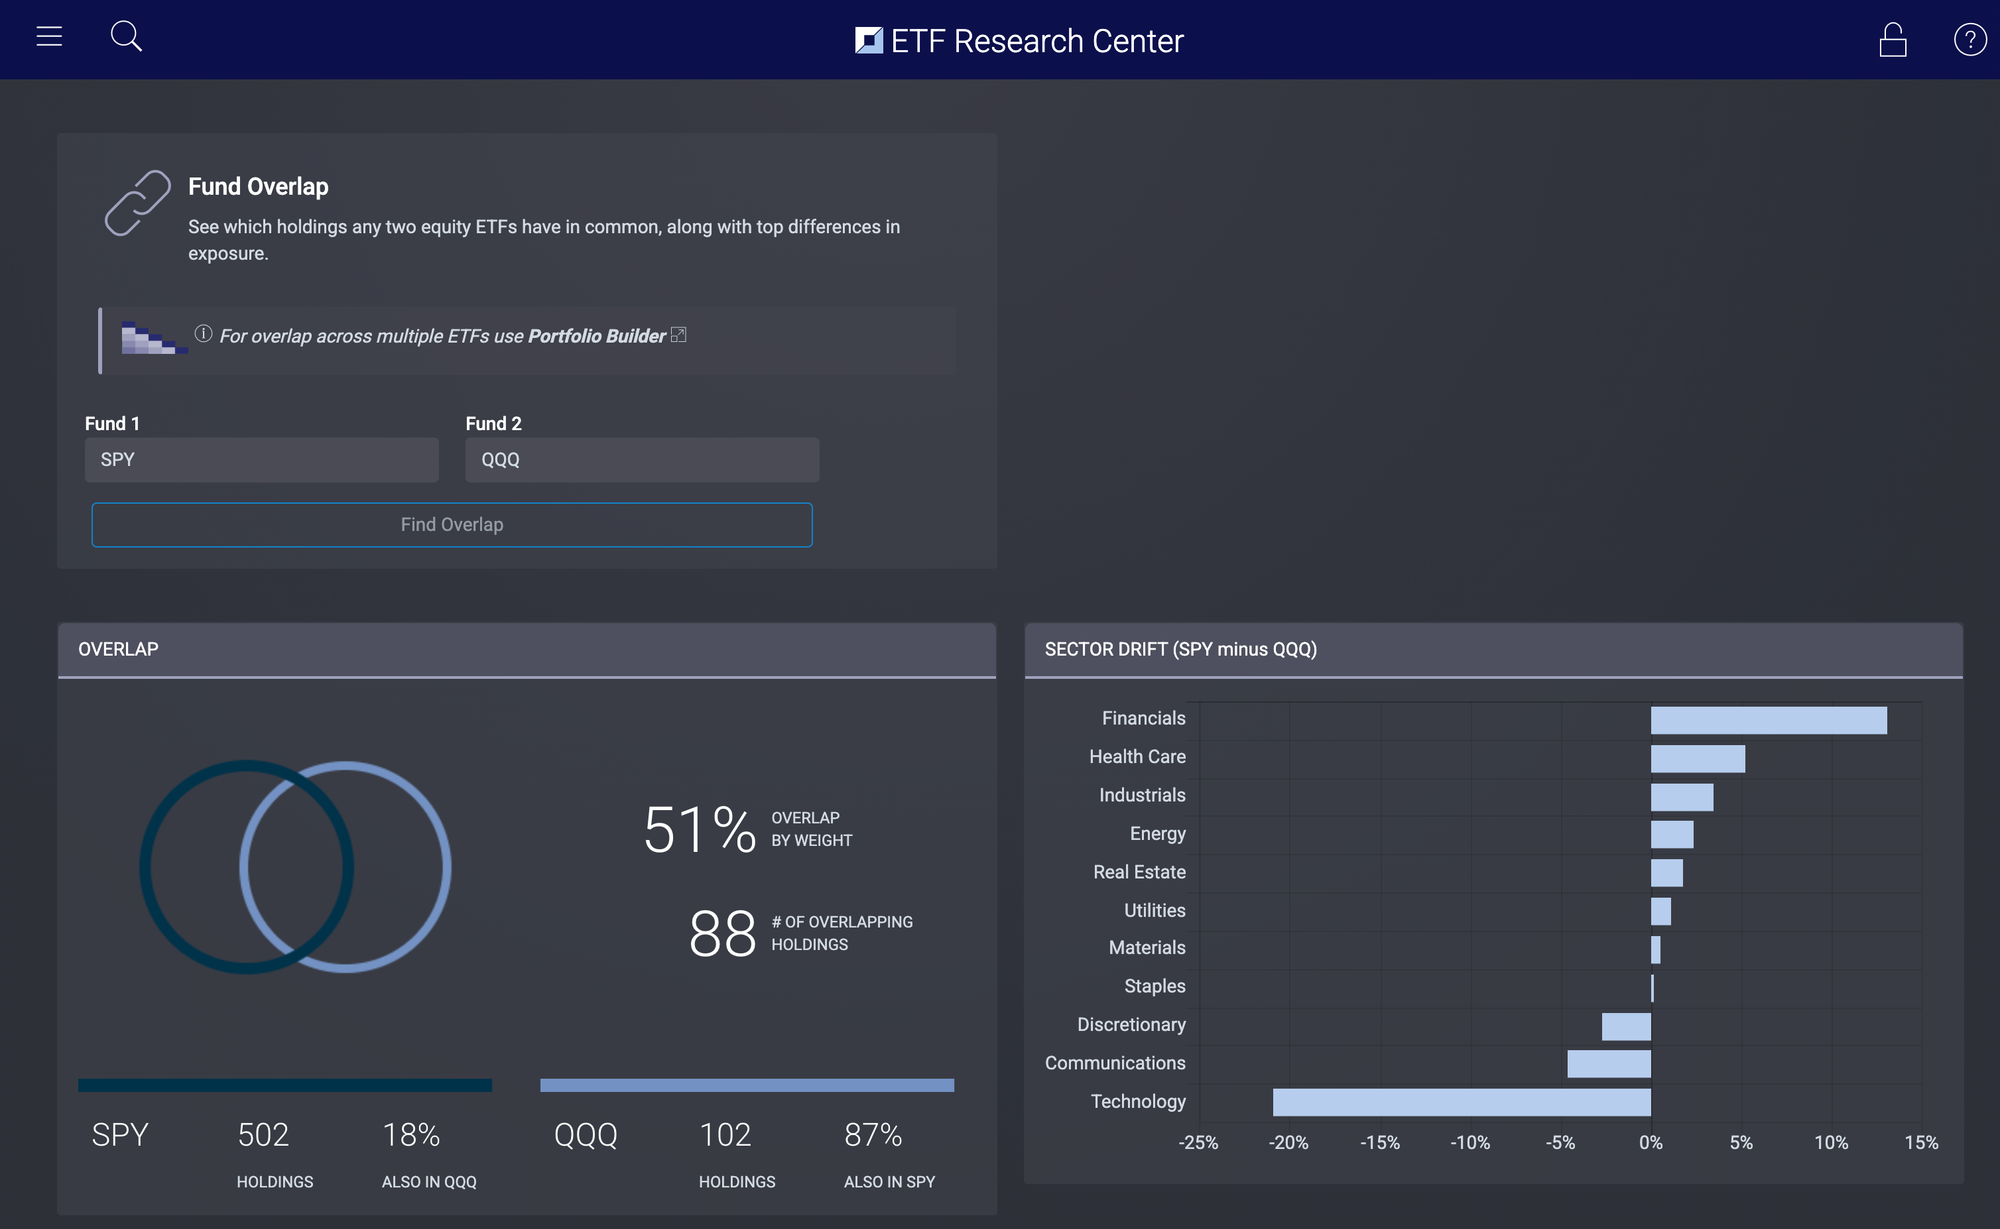Click the SPY dark circle in Venn diagram
The image size is (2000, 1229).
(x=146, y=866)
